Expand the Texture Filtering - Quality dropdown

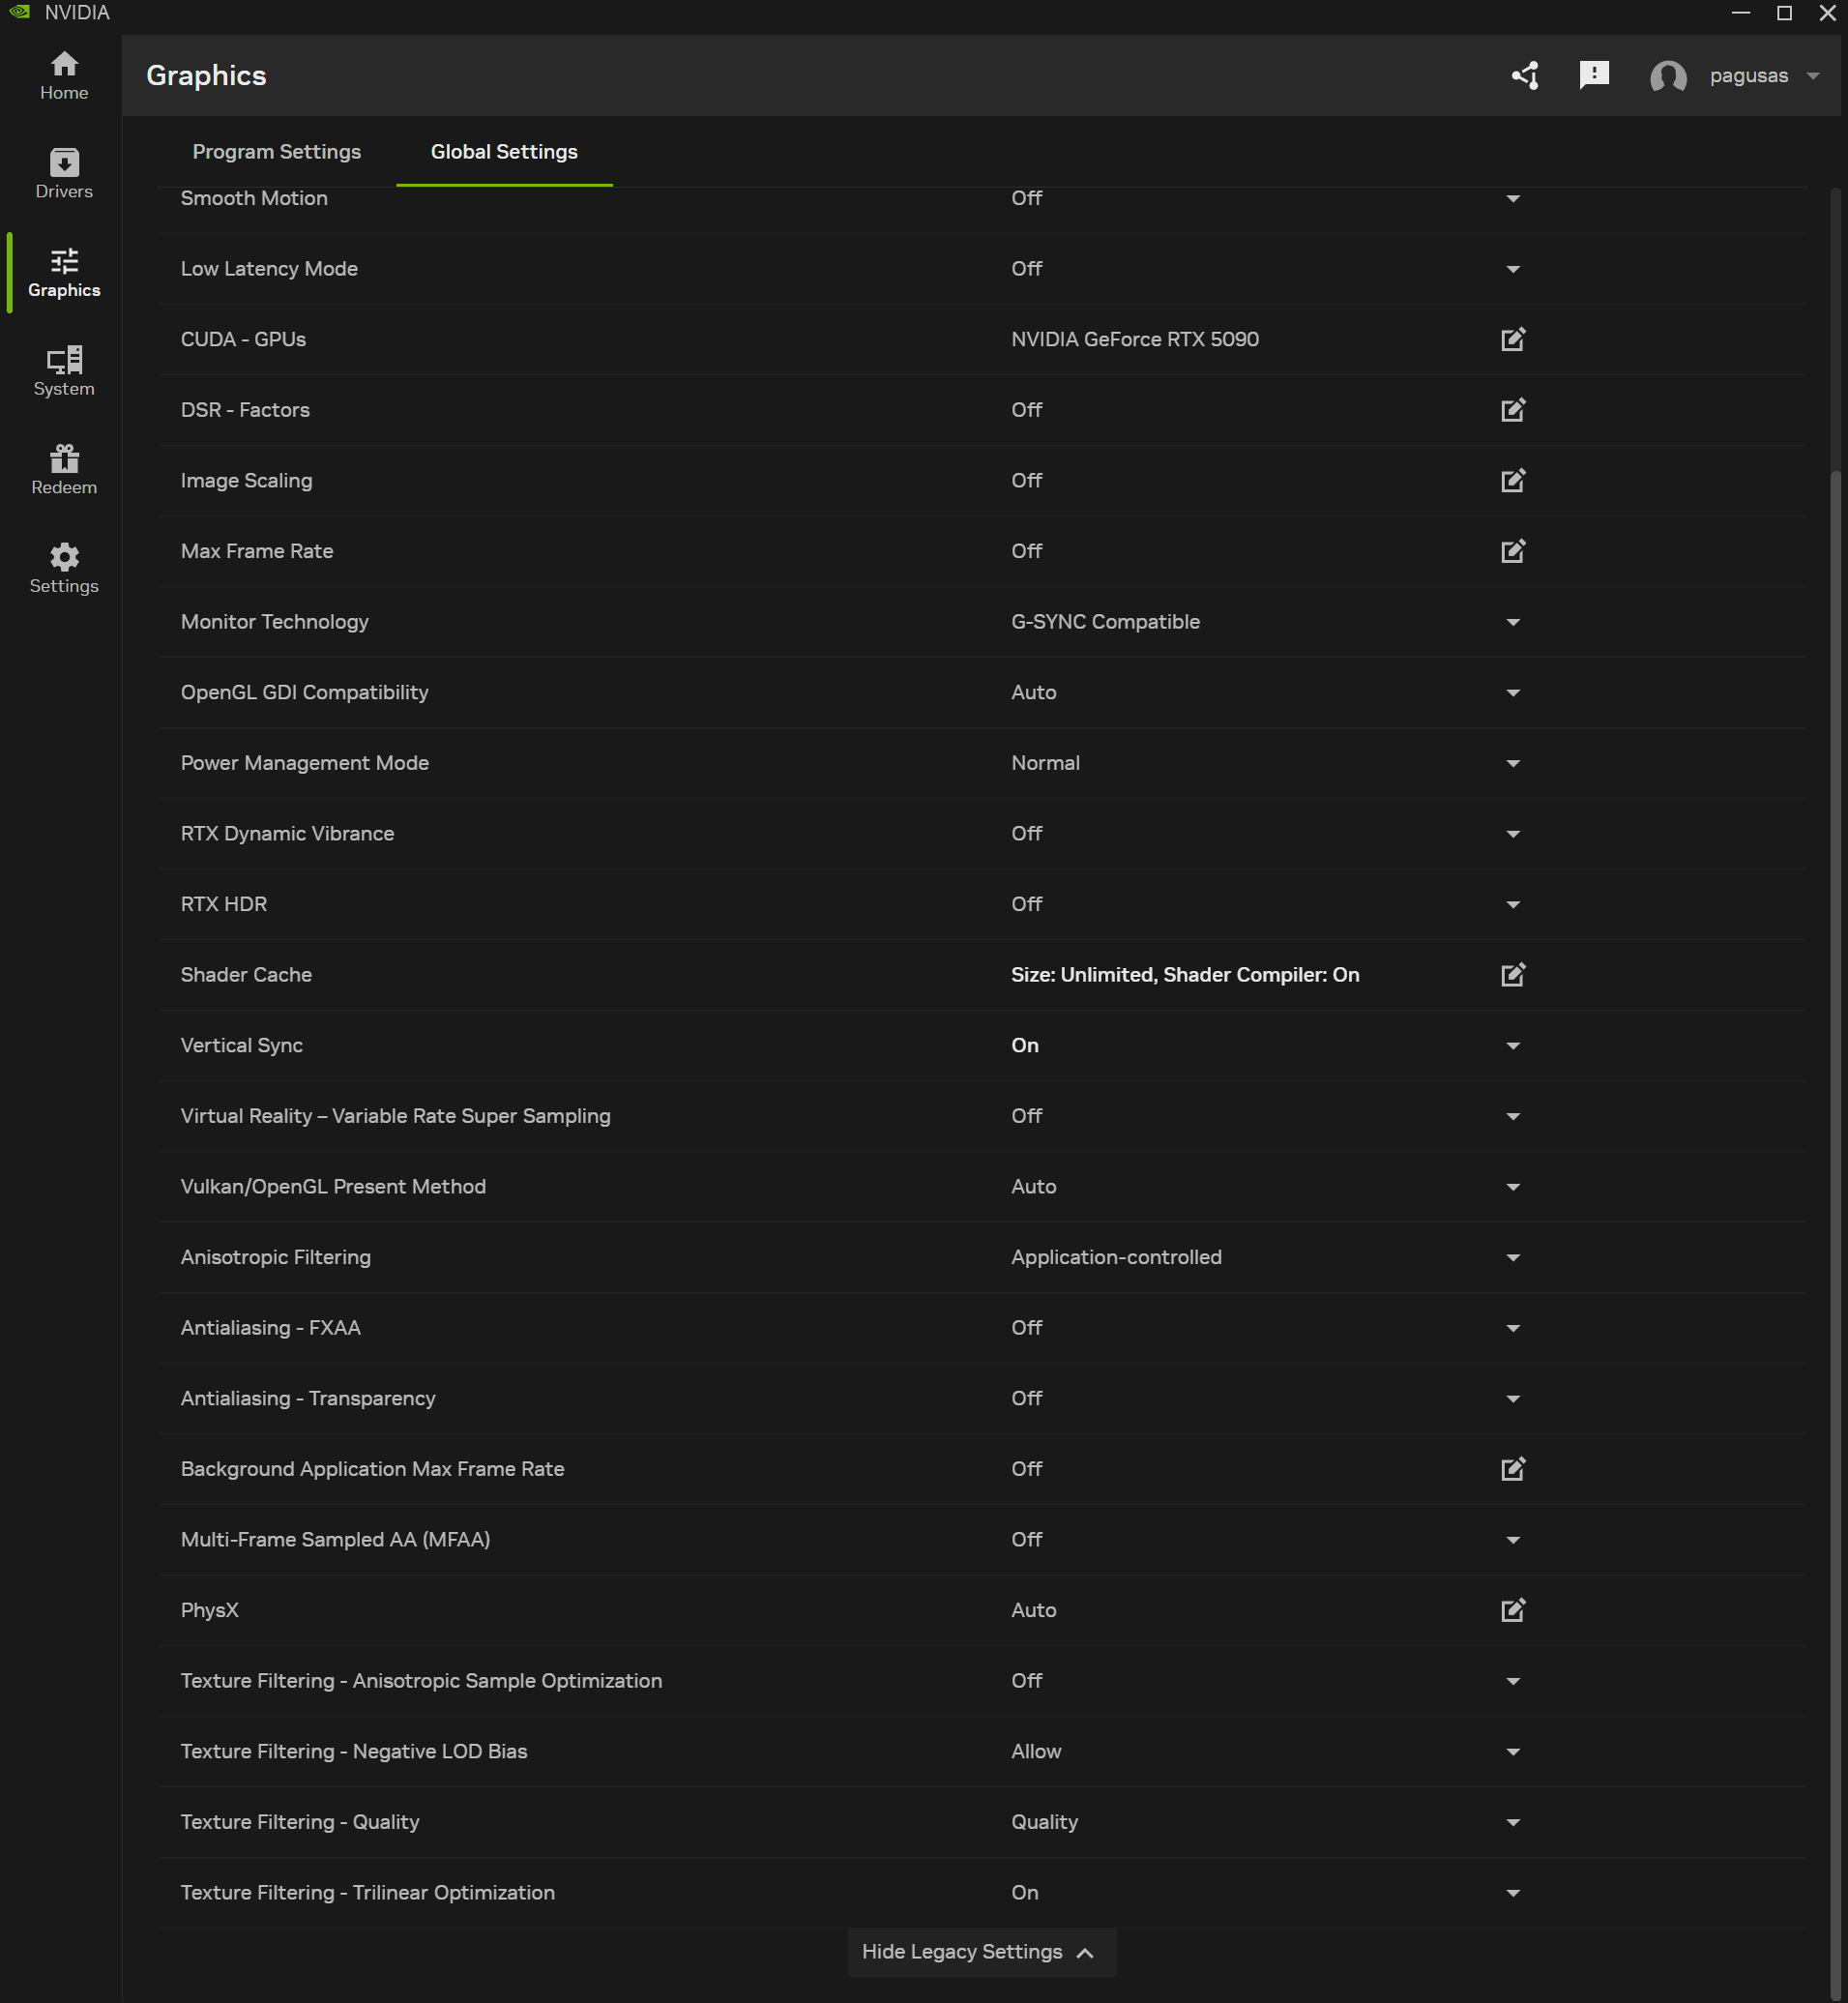[x=1513, y=1823]
